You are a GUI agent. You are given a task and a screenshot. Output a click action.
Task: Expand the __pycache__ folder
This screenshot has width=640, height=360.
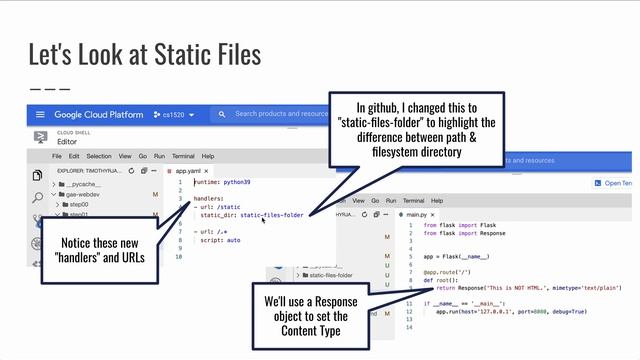click(54, 184)
